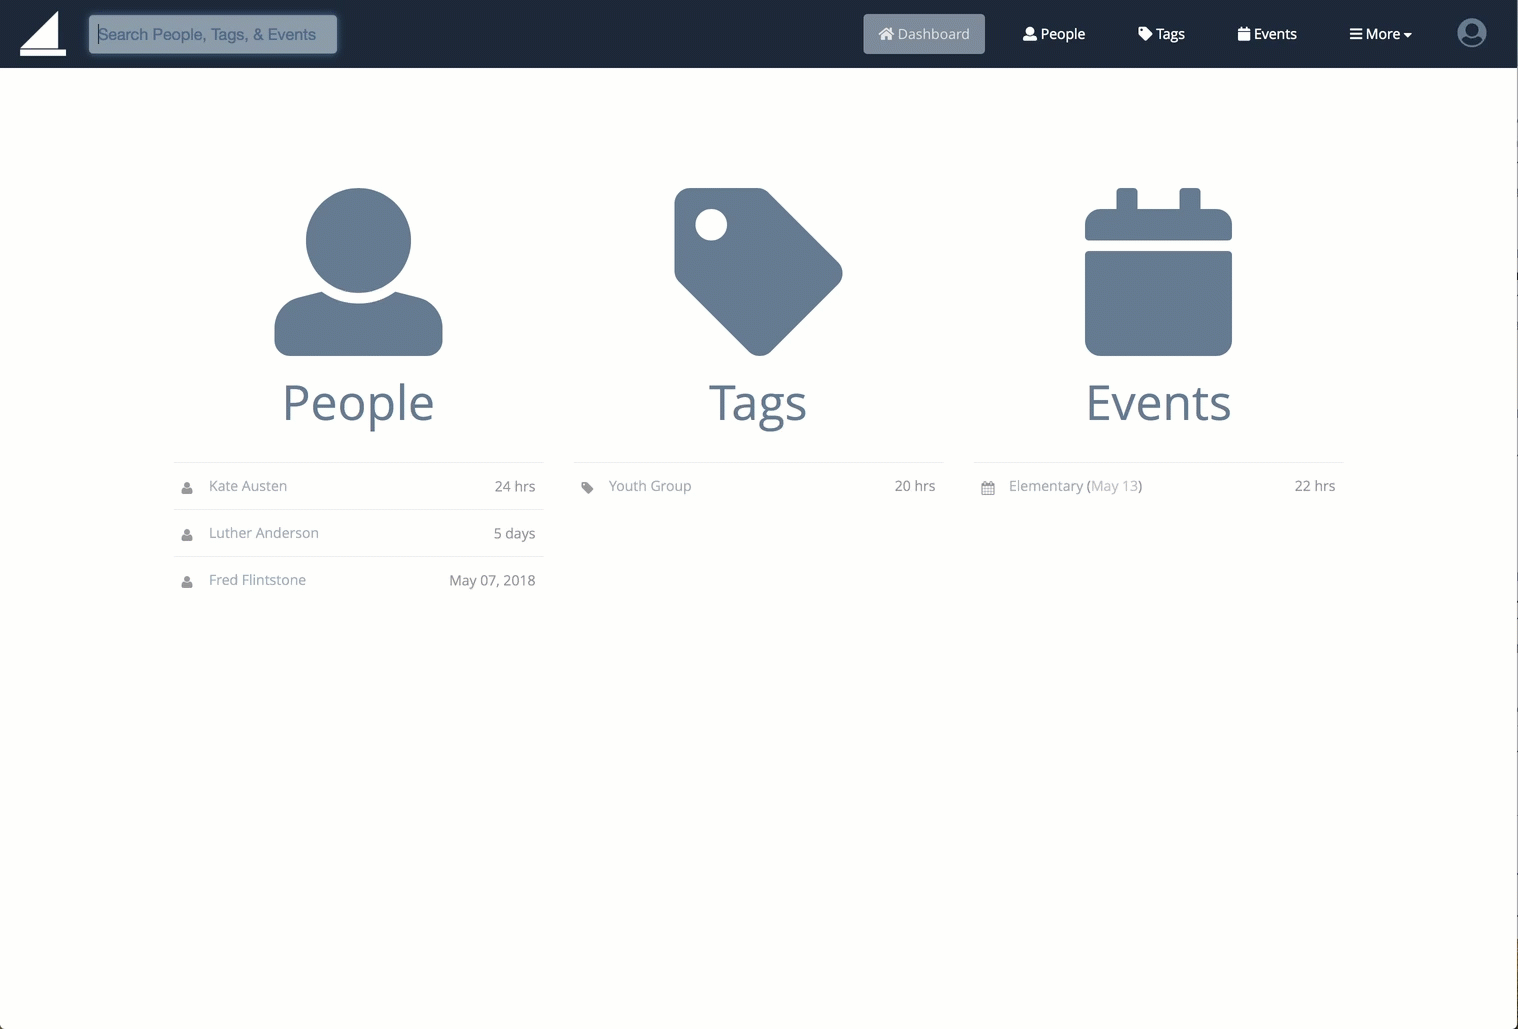The height and width of the screenshot is (1029, 1518).
Task: Open Kate Austen's profile
Action: tap(248, 486)
